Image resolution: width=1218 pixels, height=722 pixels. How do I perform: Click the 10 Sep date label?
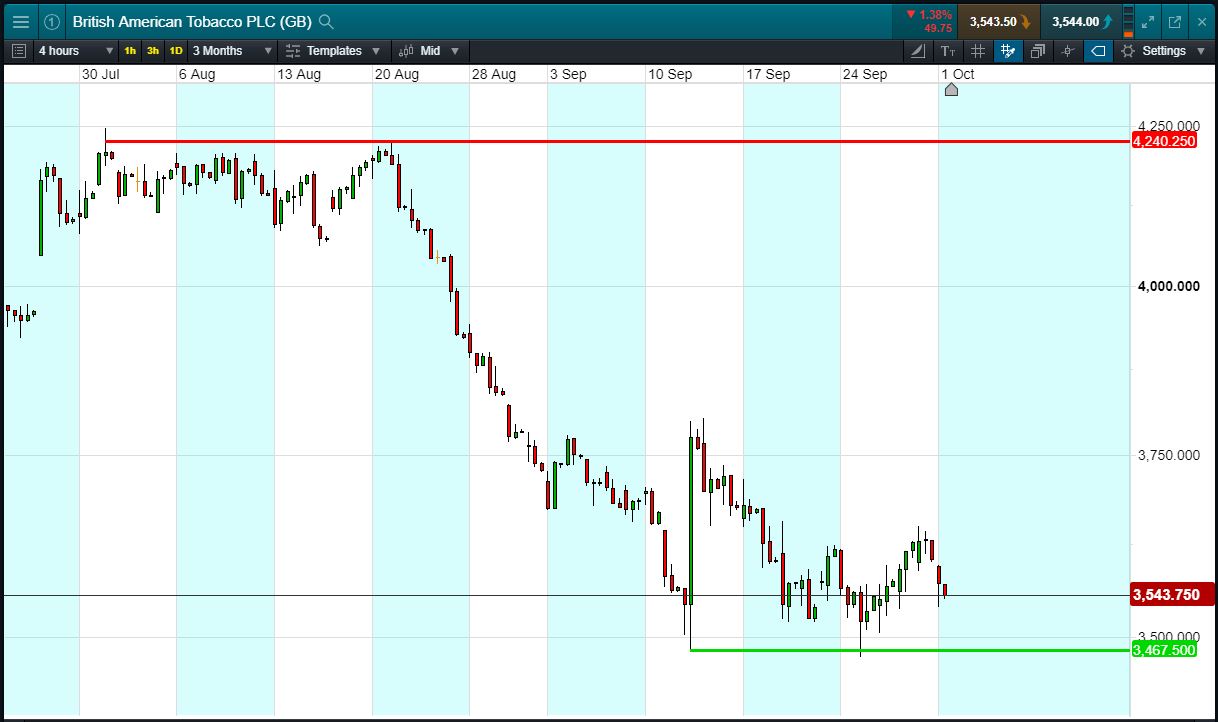click(670, 74)
